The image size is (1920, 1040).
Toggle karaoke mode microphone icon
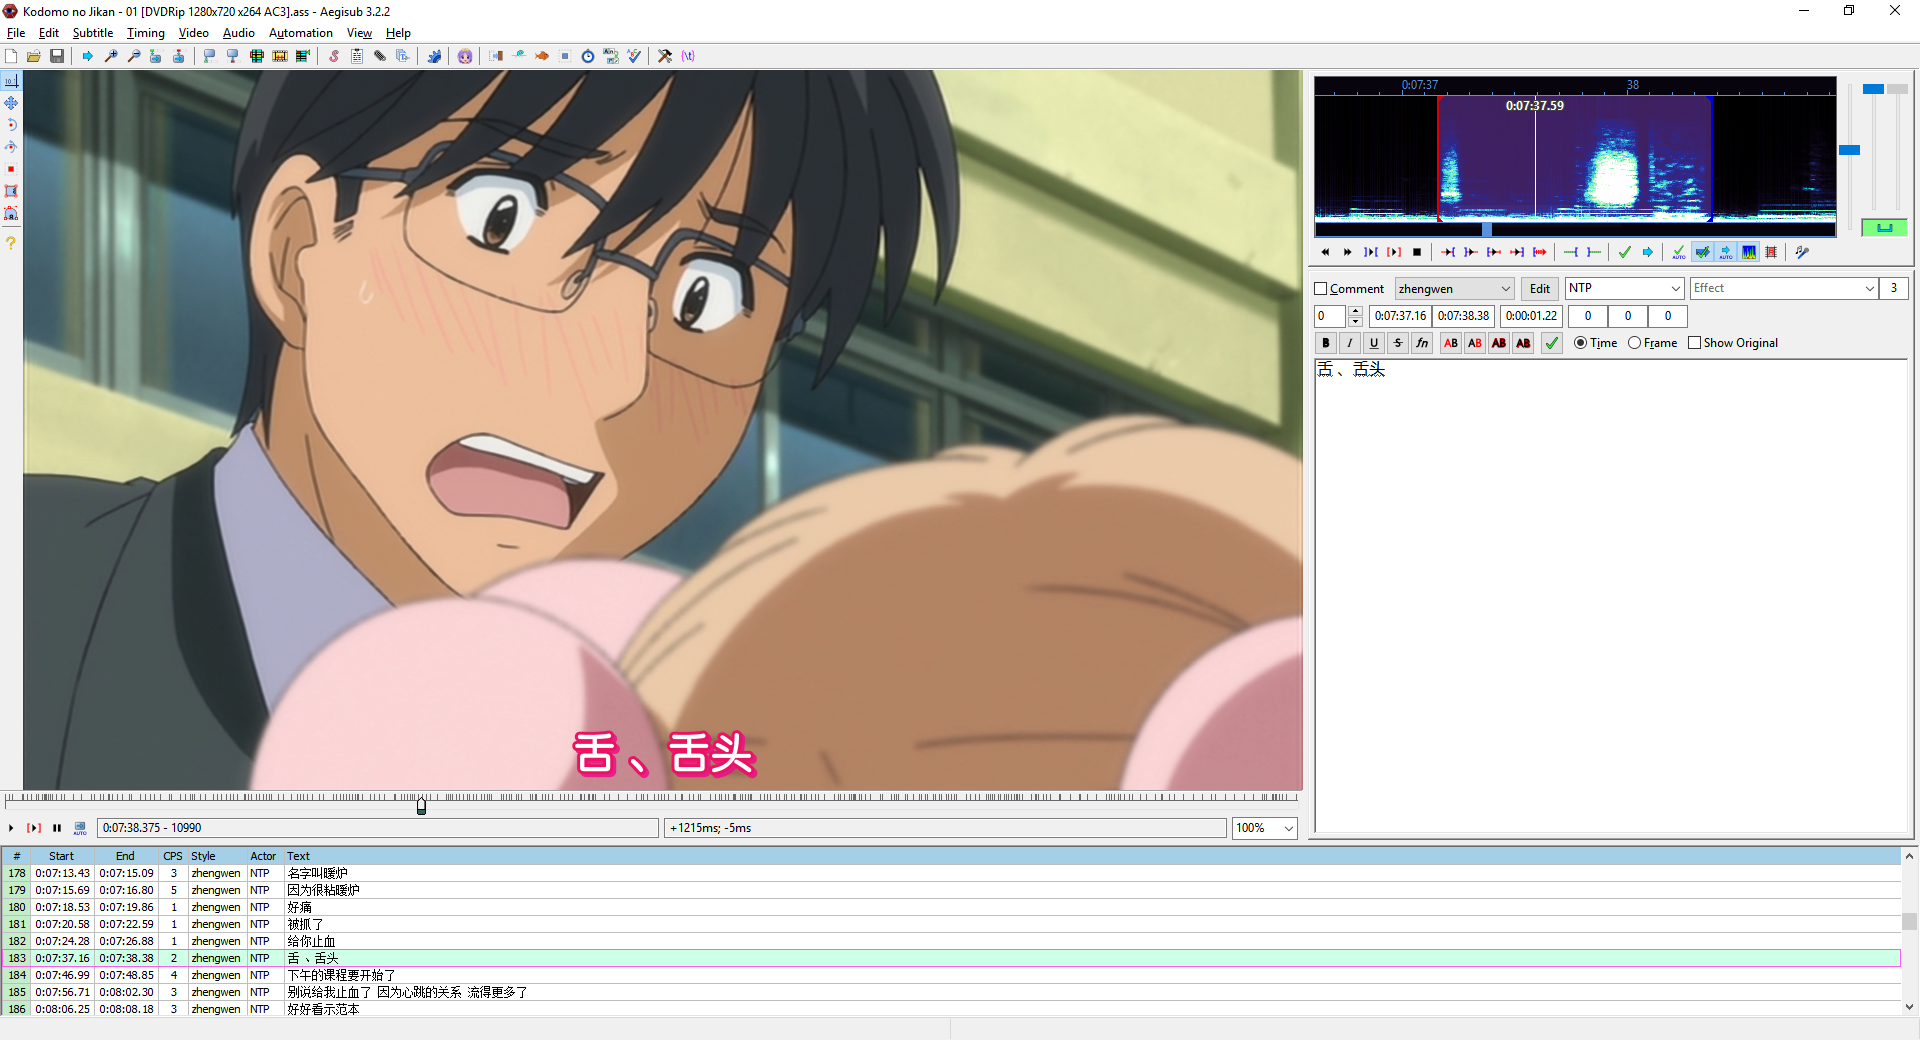tap(1802, 252)
